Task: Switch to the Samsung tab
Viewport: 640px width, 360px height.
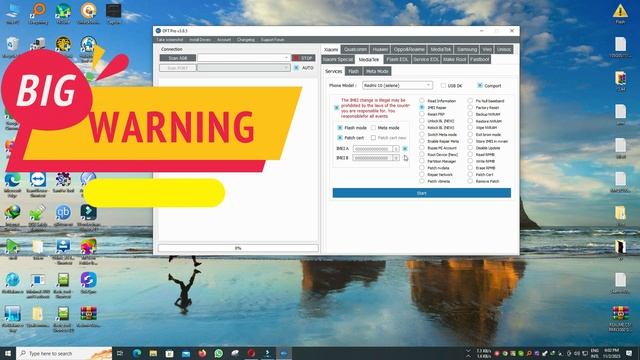Action: tap(467, 49)
